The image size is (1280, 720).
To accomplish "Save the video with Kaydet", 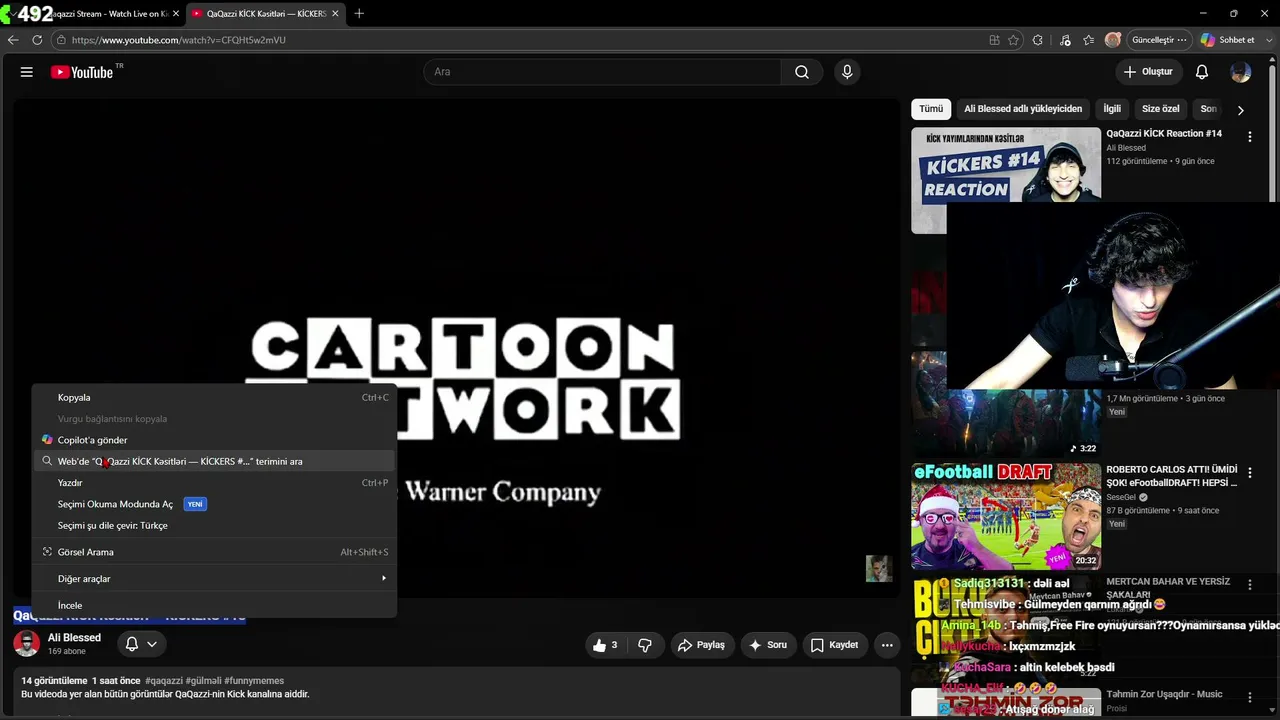I will (x=834, y=645).
